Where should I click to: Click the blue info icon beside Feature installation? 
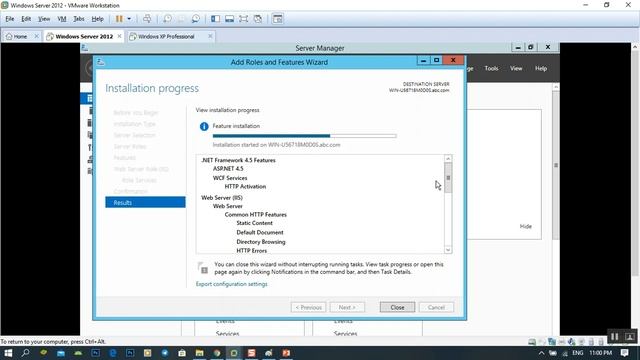click(x=204, y=127)
